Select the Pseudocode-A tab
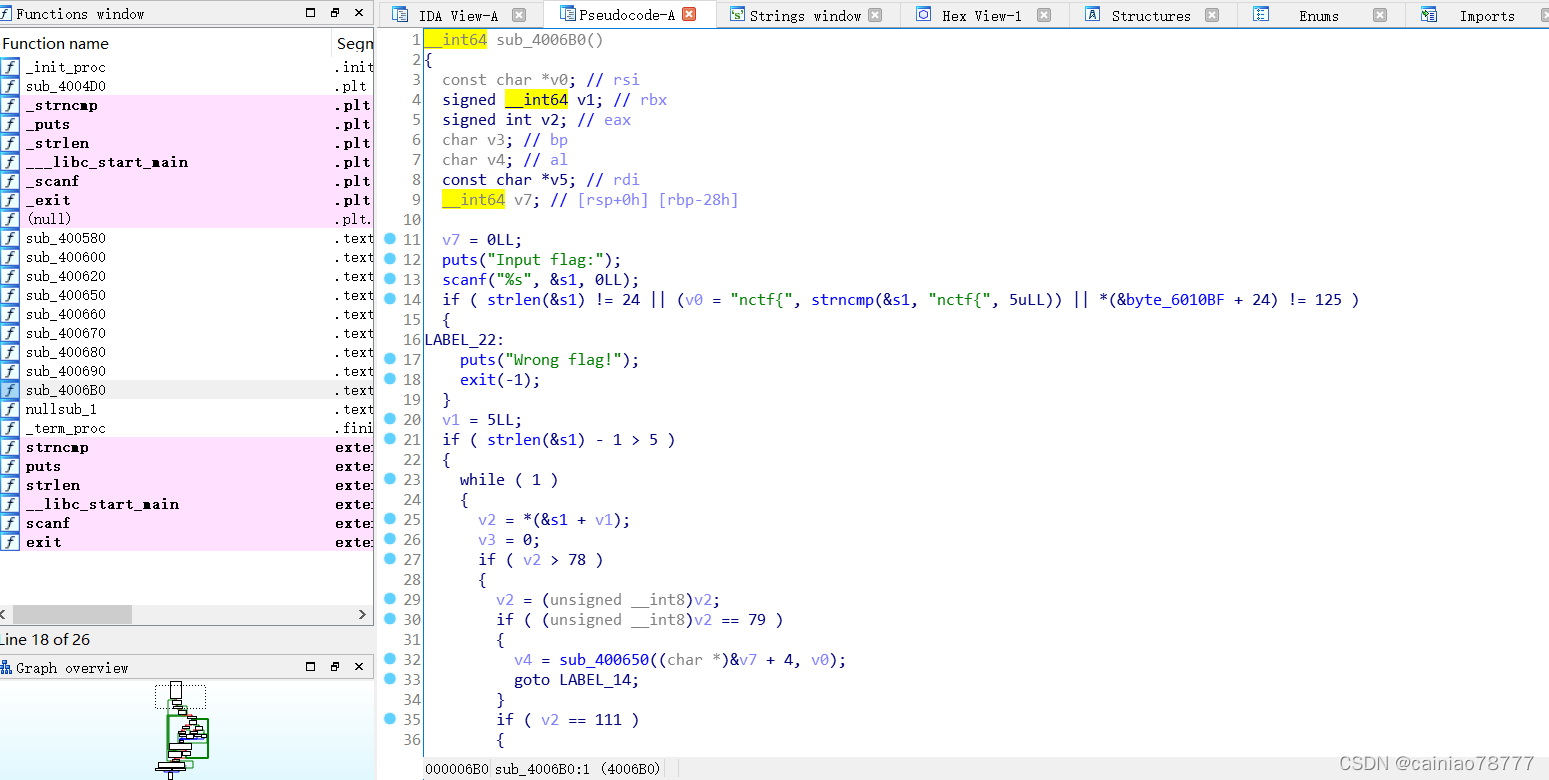The image size is (1549, 780). point(626,15)
